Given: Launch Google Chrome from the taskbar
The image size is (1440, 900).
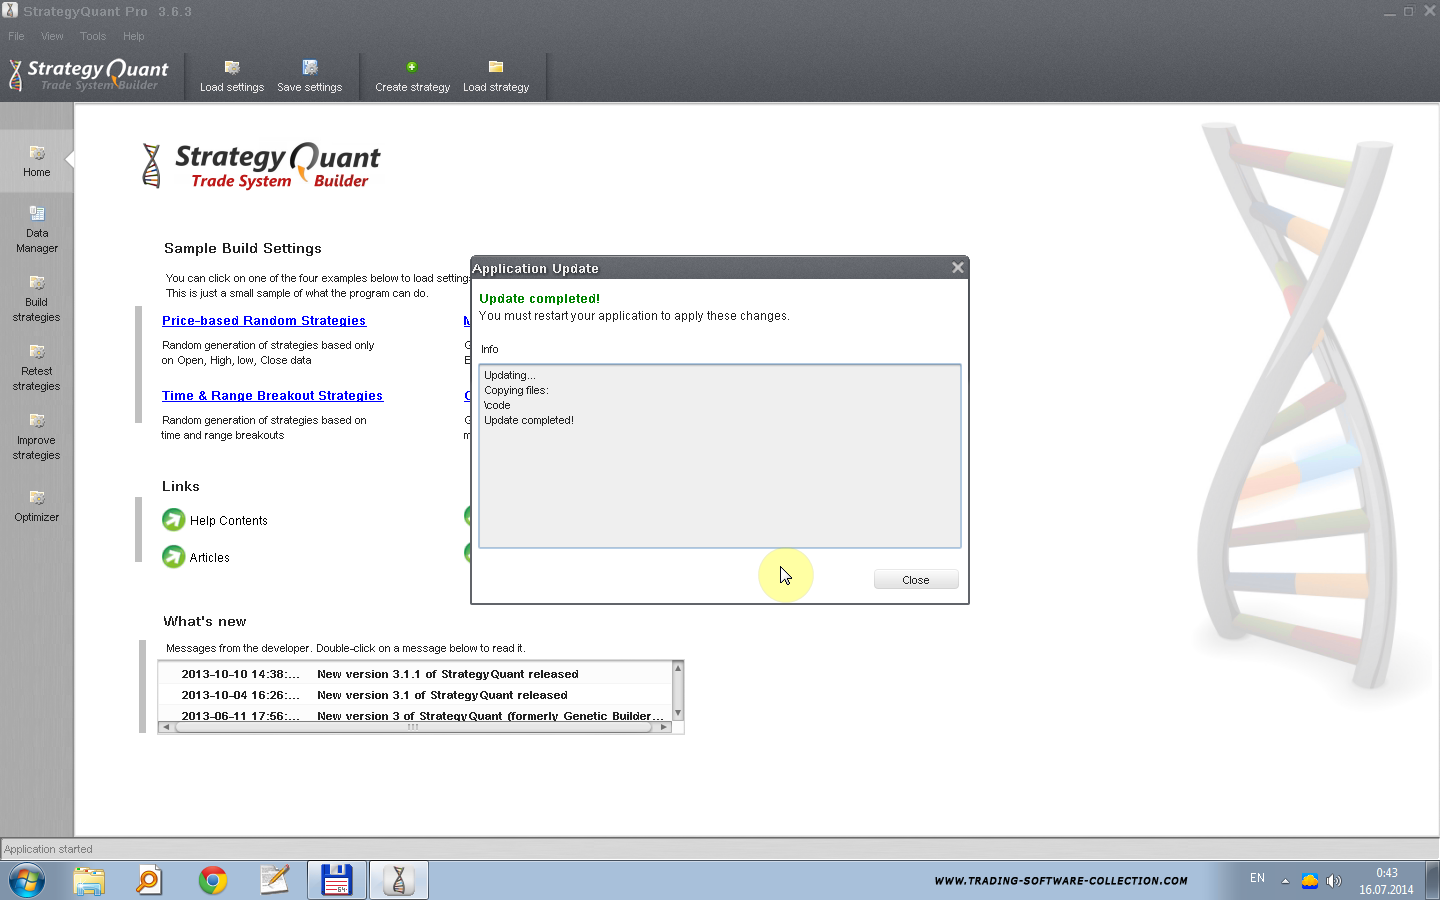Looking at the screenshot, I should pyautogui.click(x=212, y=880).
